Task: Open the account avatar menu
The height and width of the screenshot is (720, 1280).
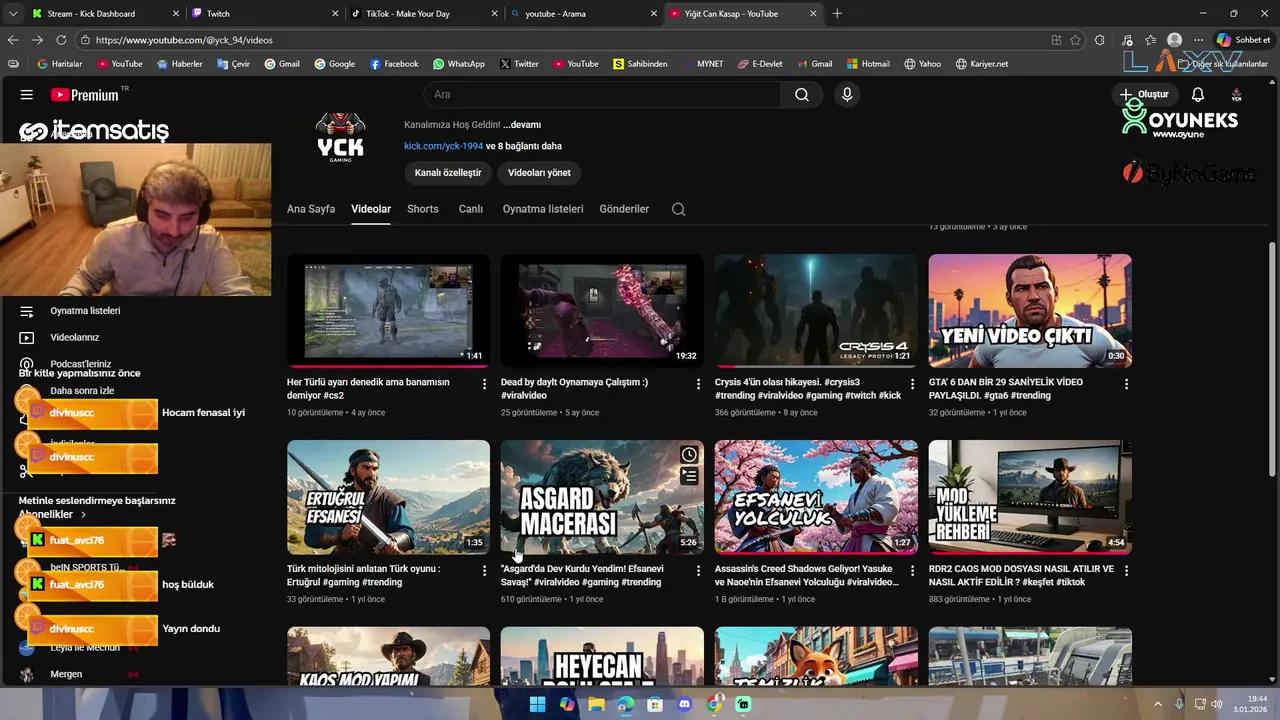Action: (x=1236, y=94)
